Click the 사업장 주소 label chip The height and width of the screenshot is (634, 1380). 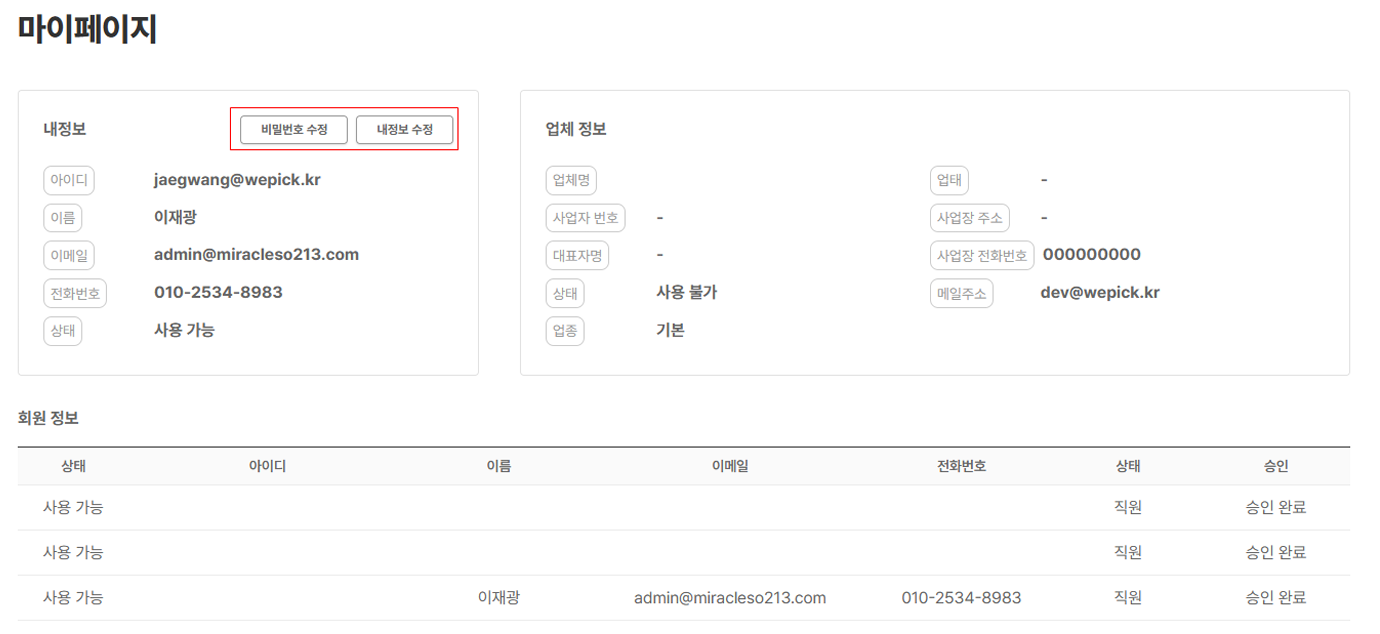point(969,217)
